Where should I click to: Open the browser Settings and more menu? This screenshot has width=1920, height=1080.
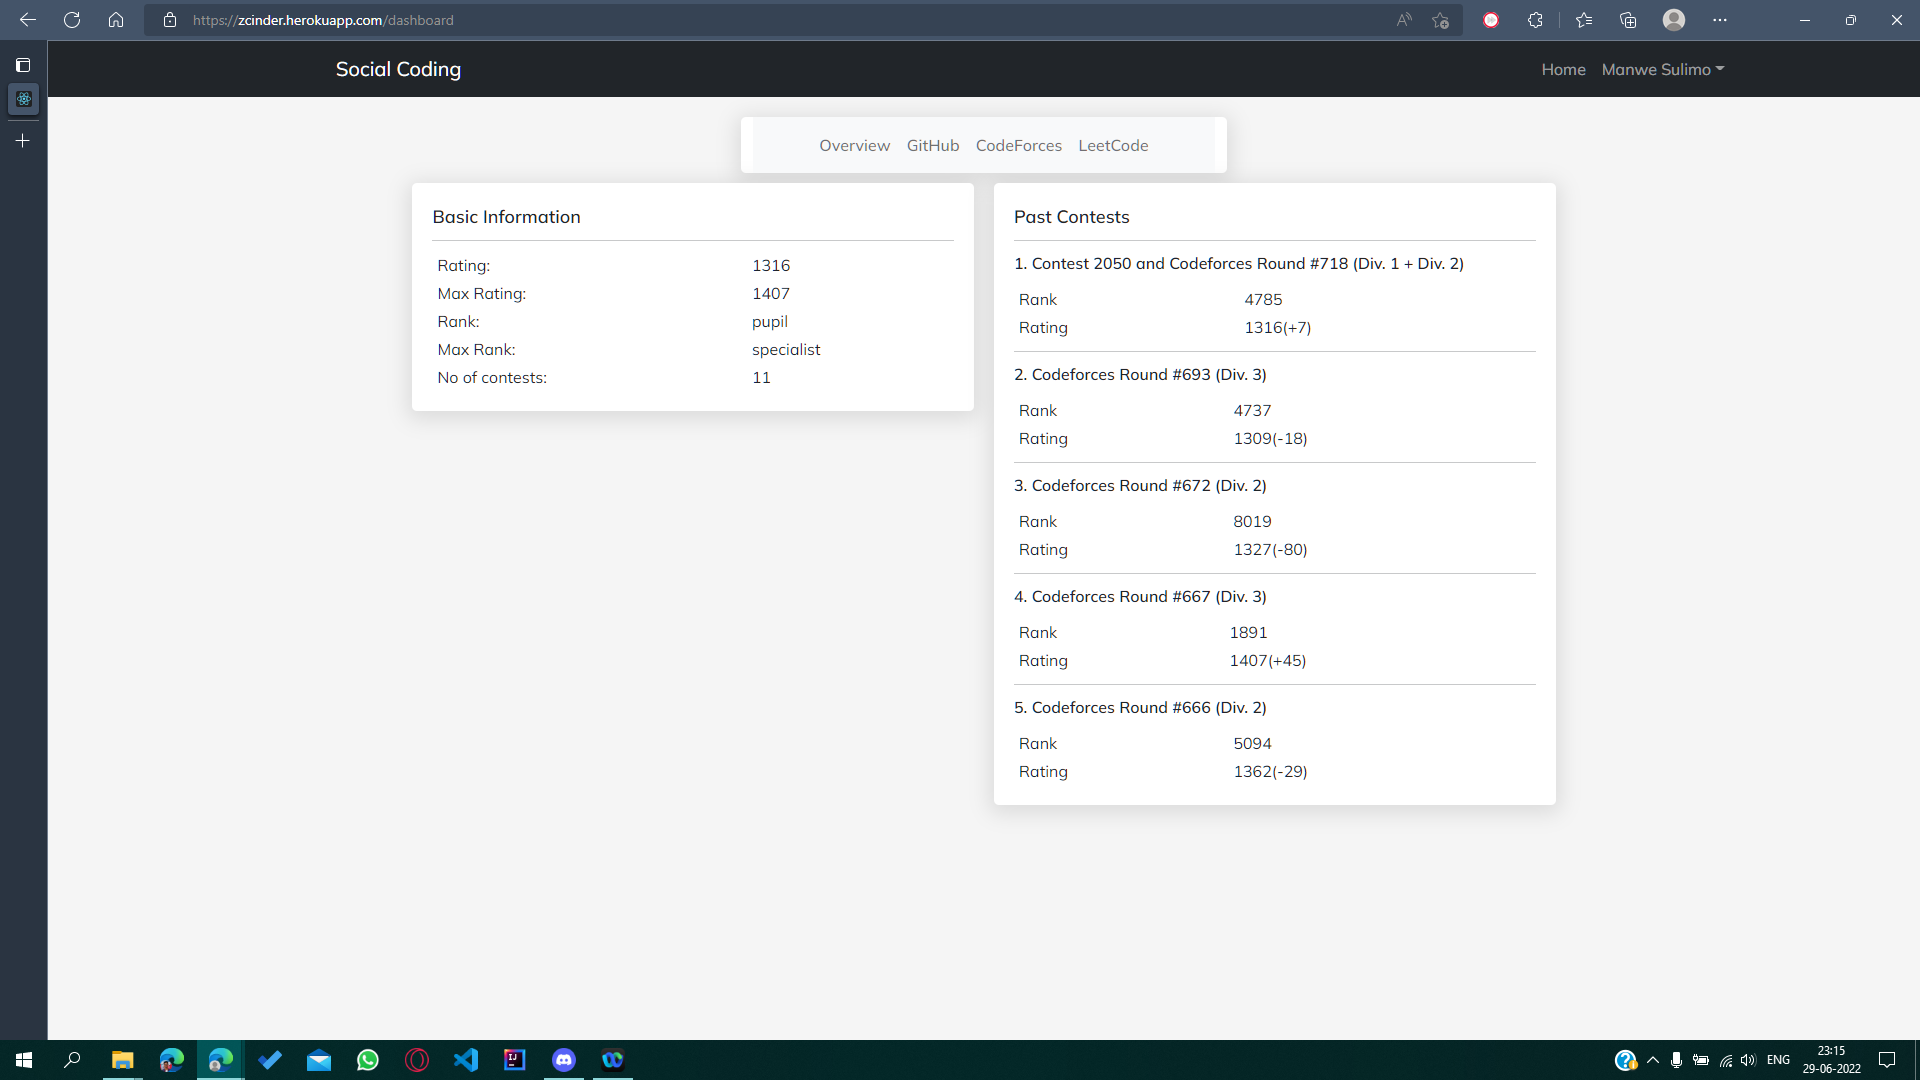1720,20
